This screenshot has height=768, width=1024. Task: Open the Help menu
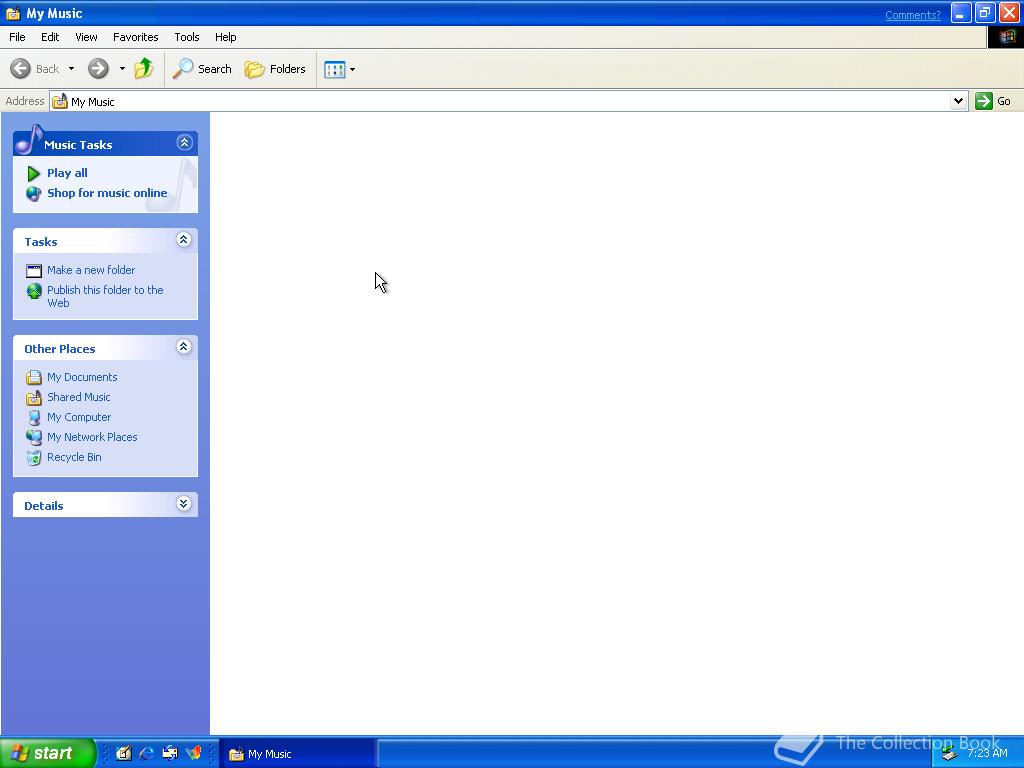coord(225,37)
